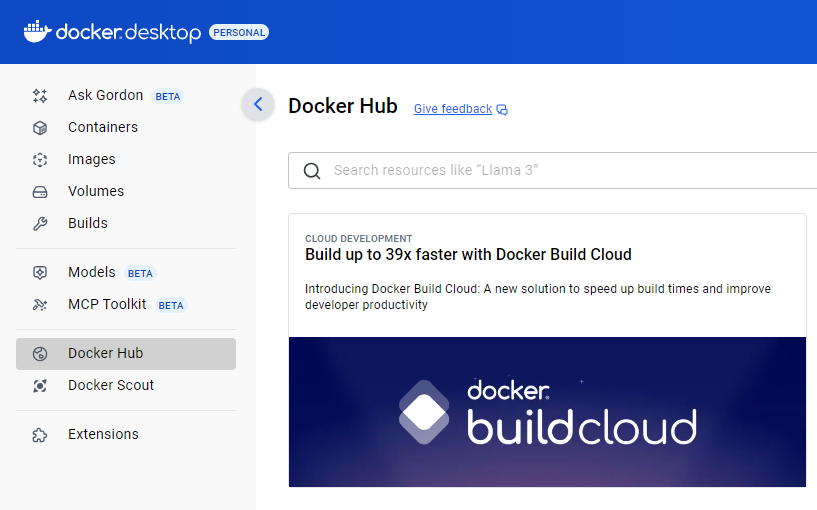Open the Docker Hub menu item
Image resolution: width=817 pixels, height=510 pixels.
pos(105,354)
